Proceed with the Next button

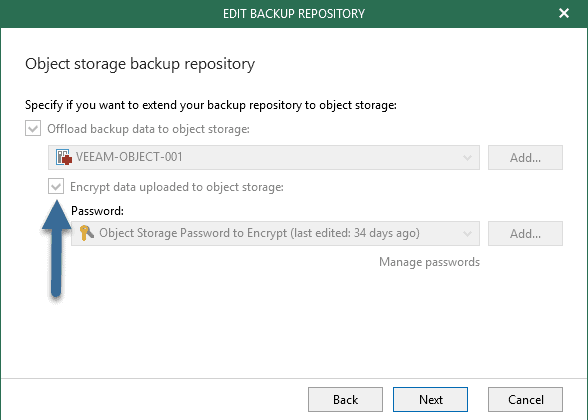point(430,399)
